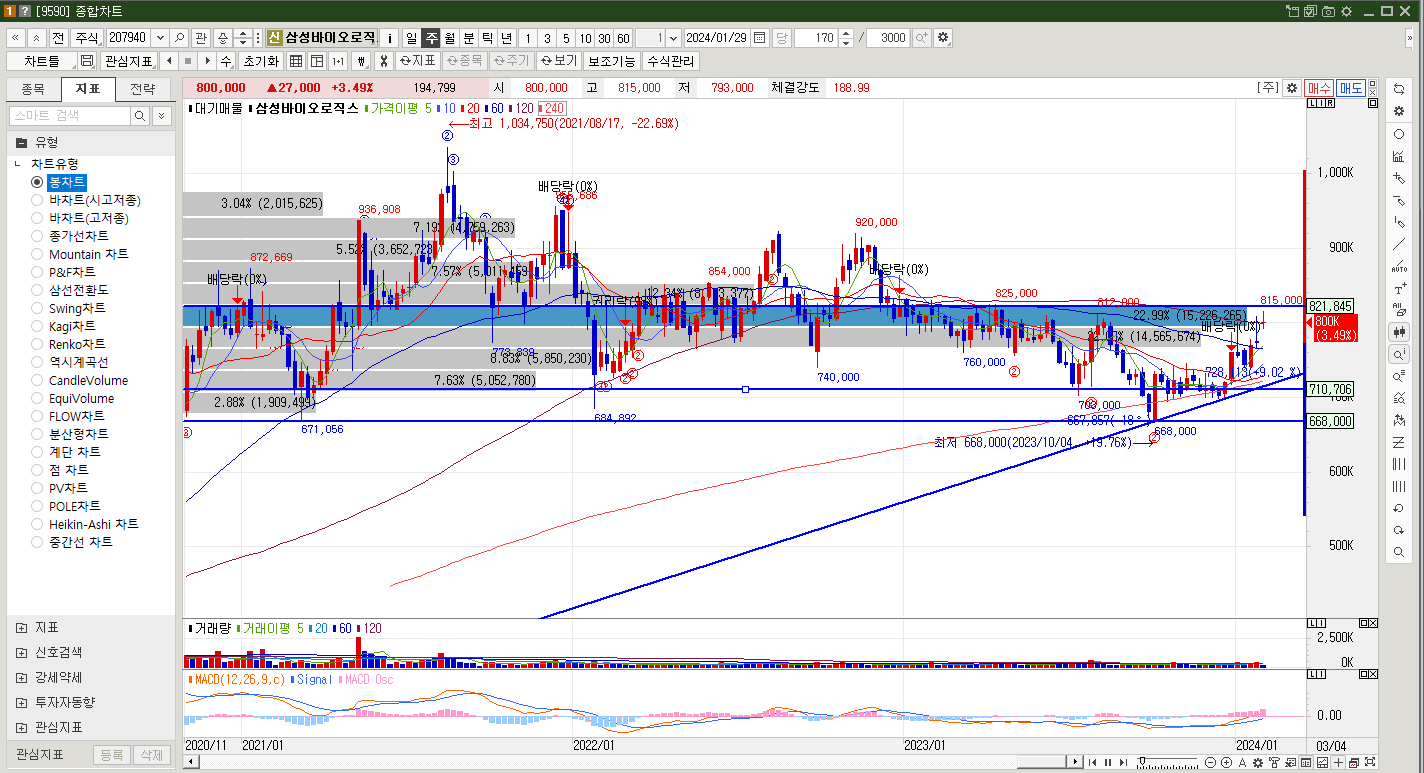Image resolution: width=1424 pixels, height=773 pixels.
Task: Click the sync/rotate arrows icon in right toolbar
Action: click(x=1398, y=88)
